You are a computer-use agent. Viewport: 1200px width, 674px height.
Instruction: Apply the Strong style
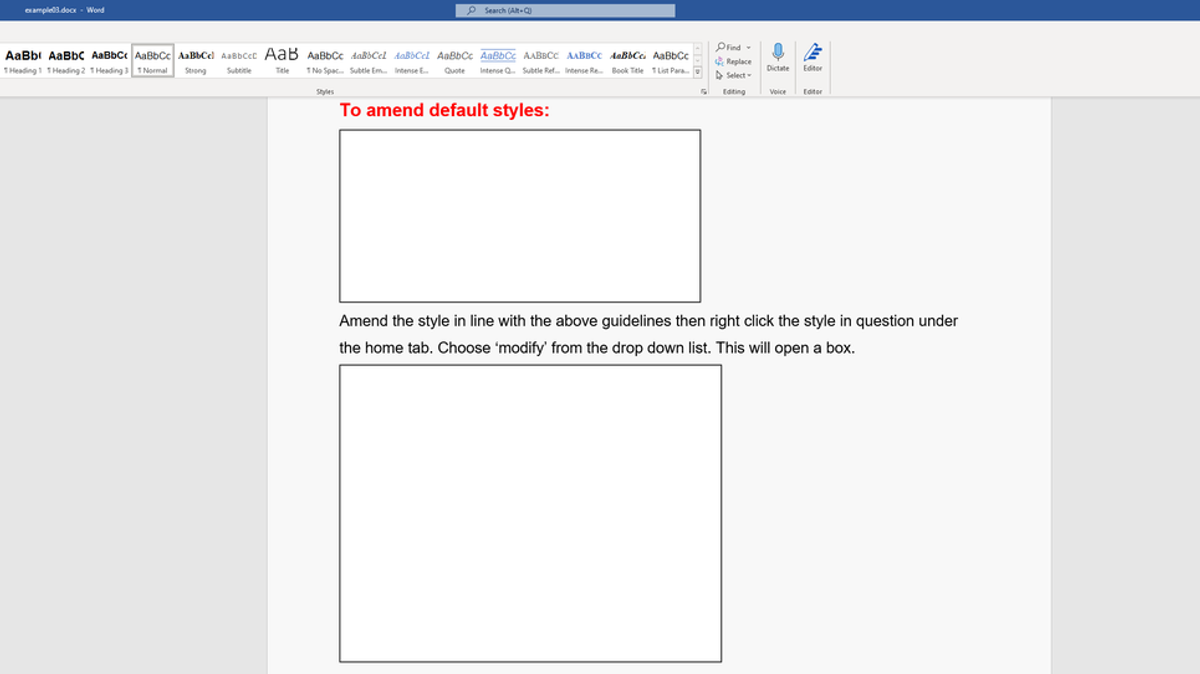tap(195, 61)
